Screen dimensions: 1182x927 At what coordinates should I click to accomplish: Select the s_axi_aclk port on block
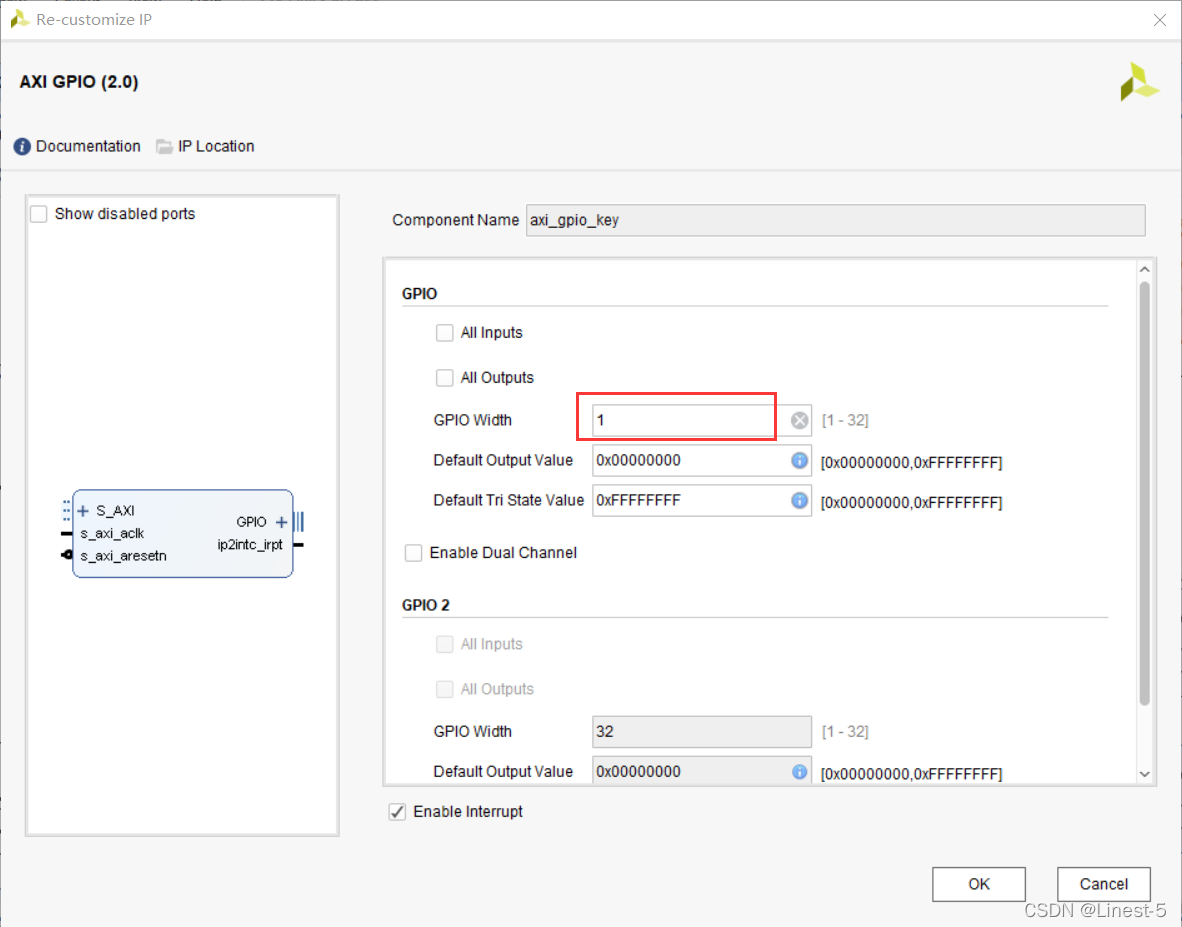click(x=112, y=534)
